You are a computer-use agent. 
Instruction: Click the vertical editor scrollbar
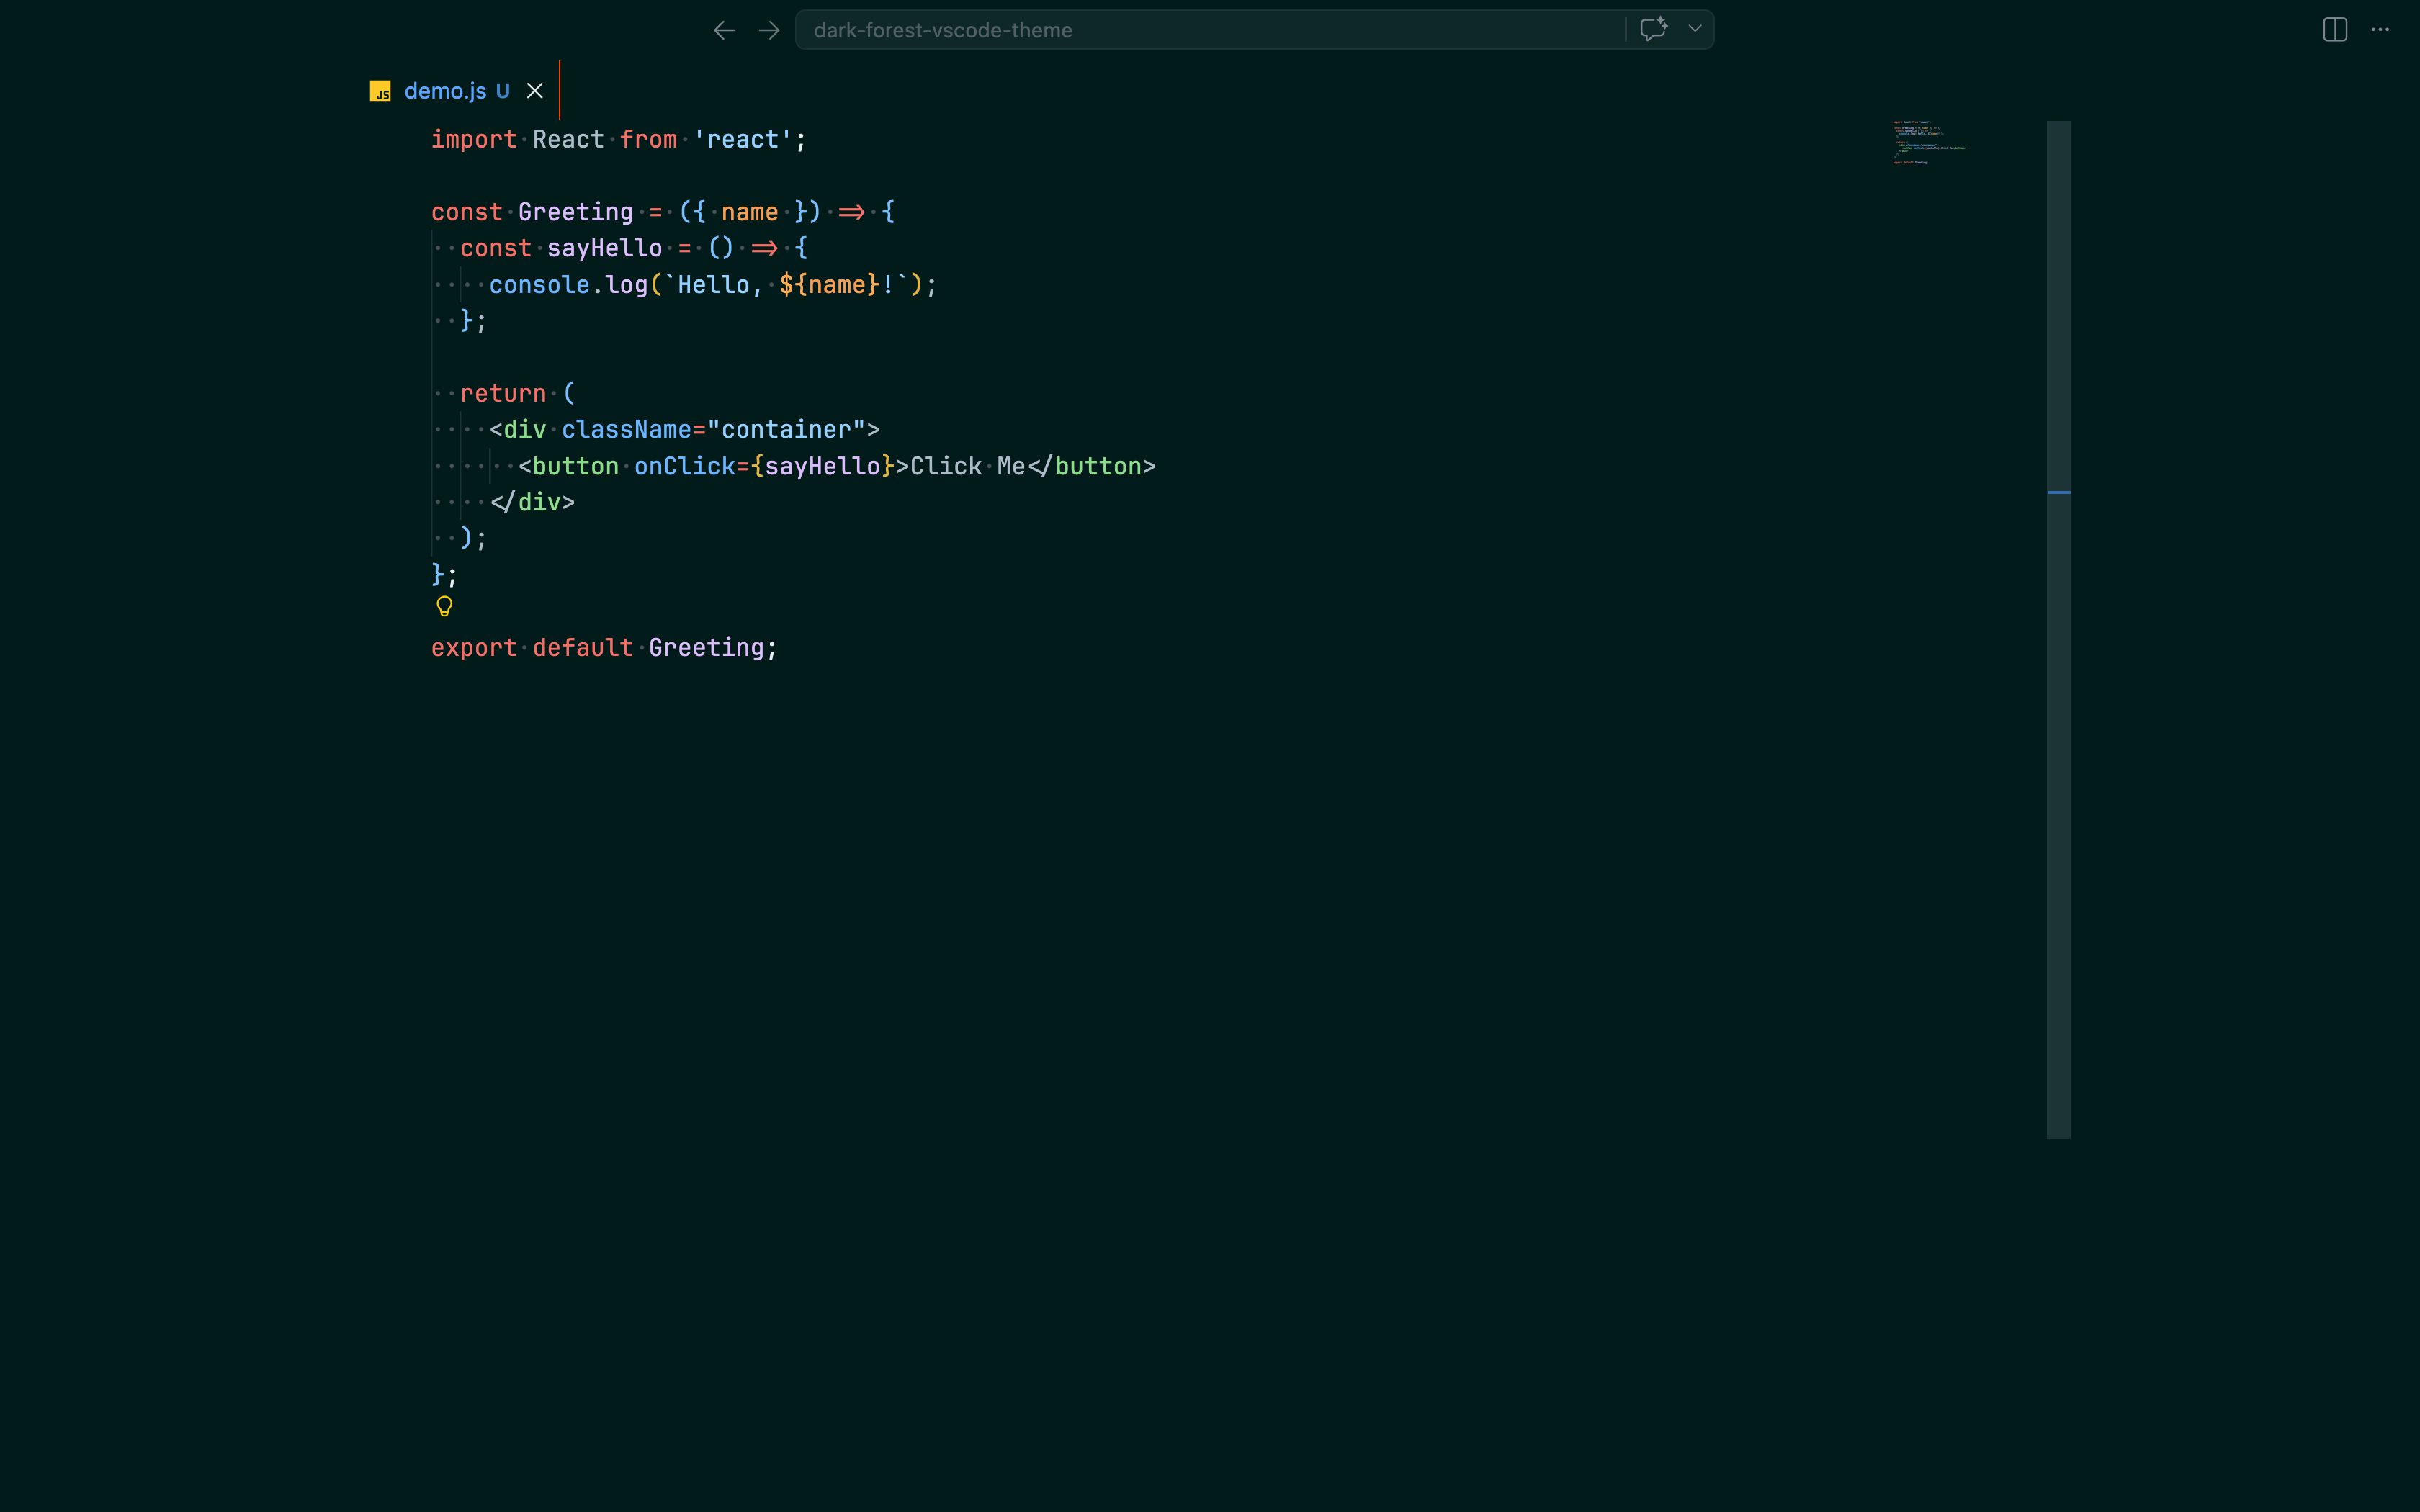(2058, 629)
